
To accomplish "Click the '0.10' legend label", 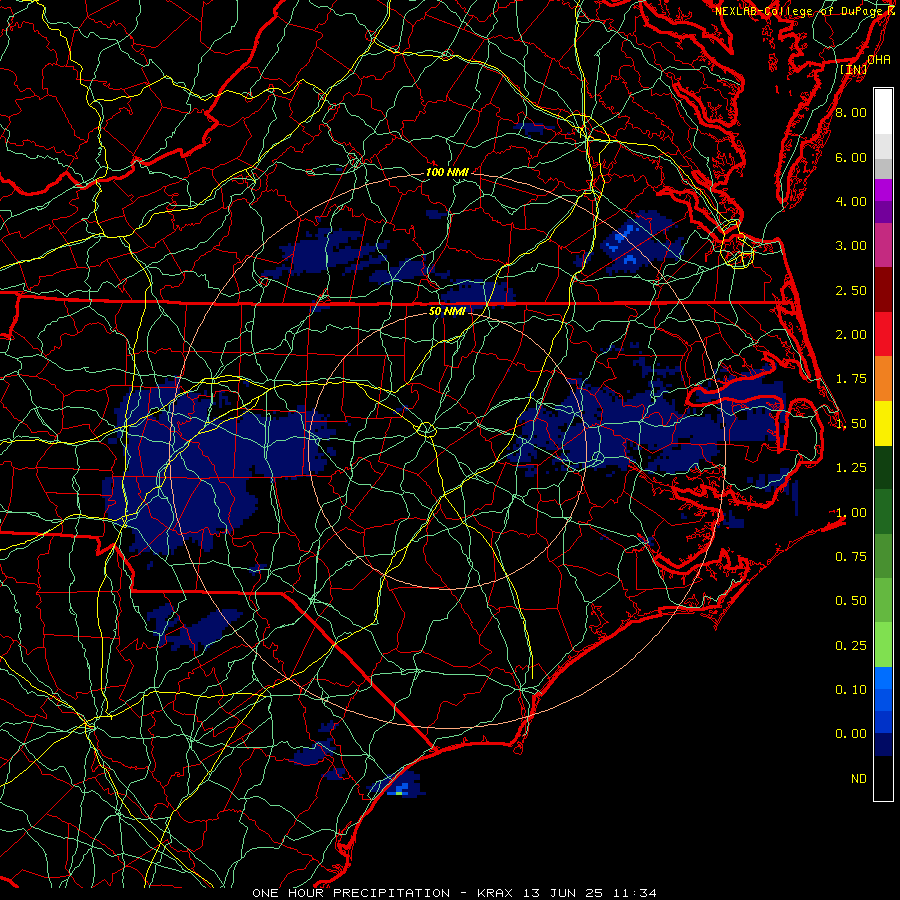I will (x=851, y=690).
